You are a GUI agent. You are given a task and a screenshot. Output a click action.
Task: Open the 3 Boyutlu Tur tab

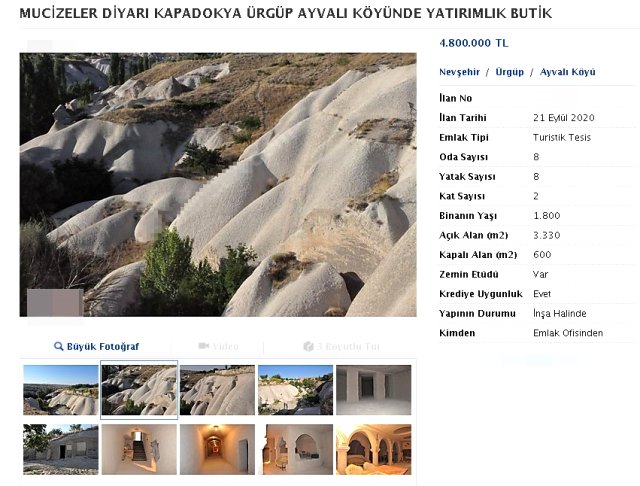[349, 346]
